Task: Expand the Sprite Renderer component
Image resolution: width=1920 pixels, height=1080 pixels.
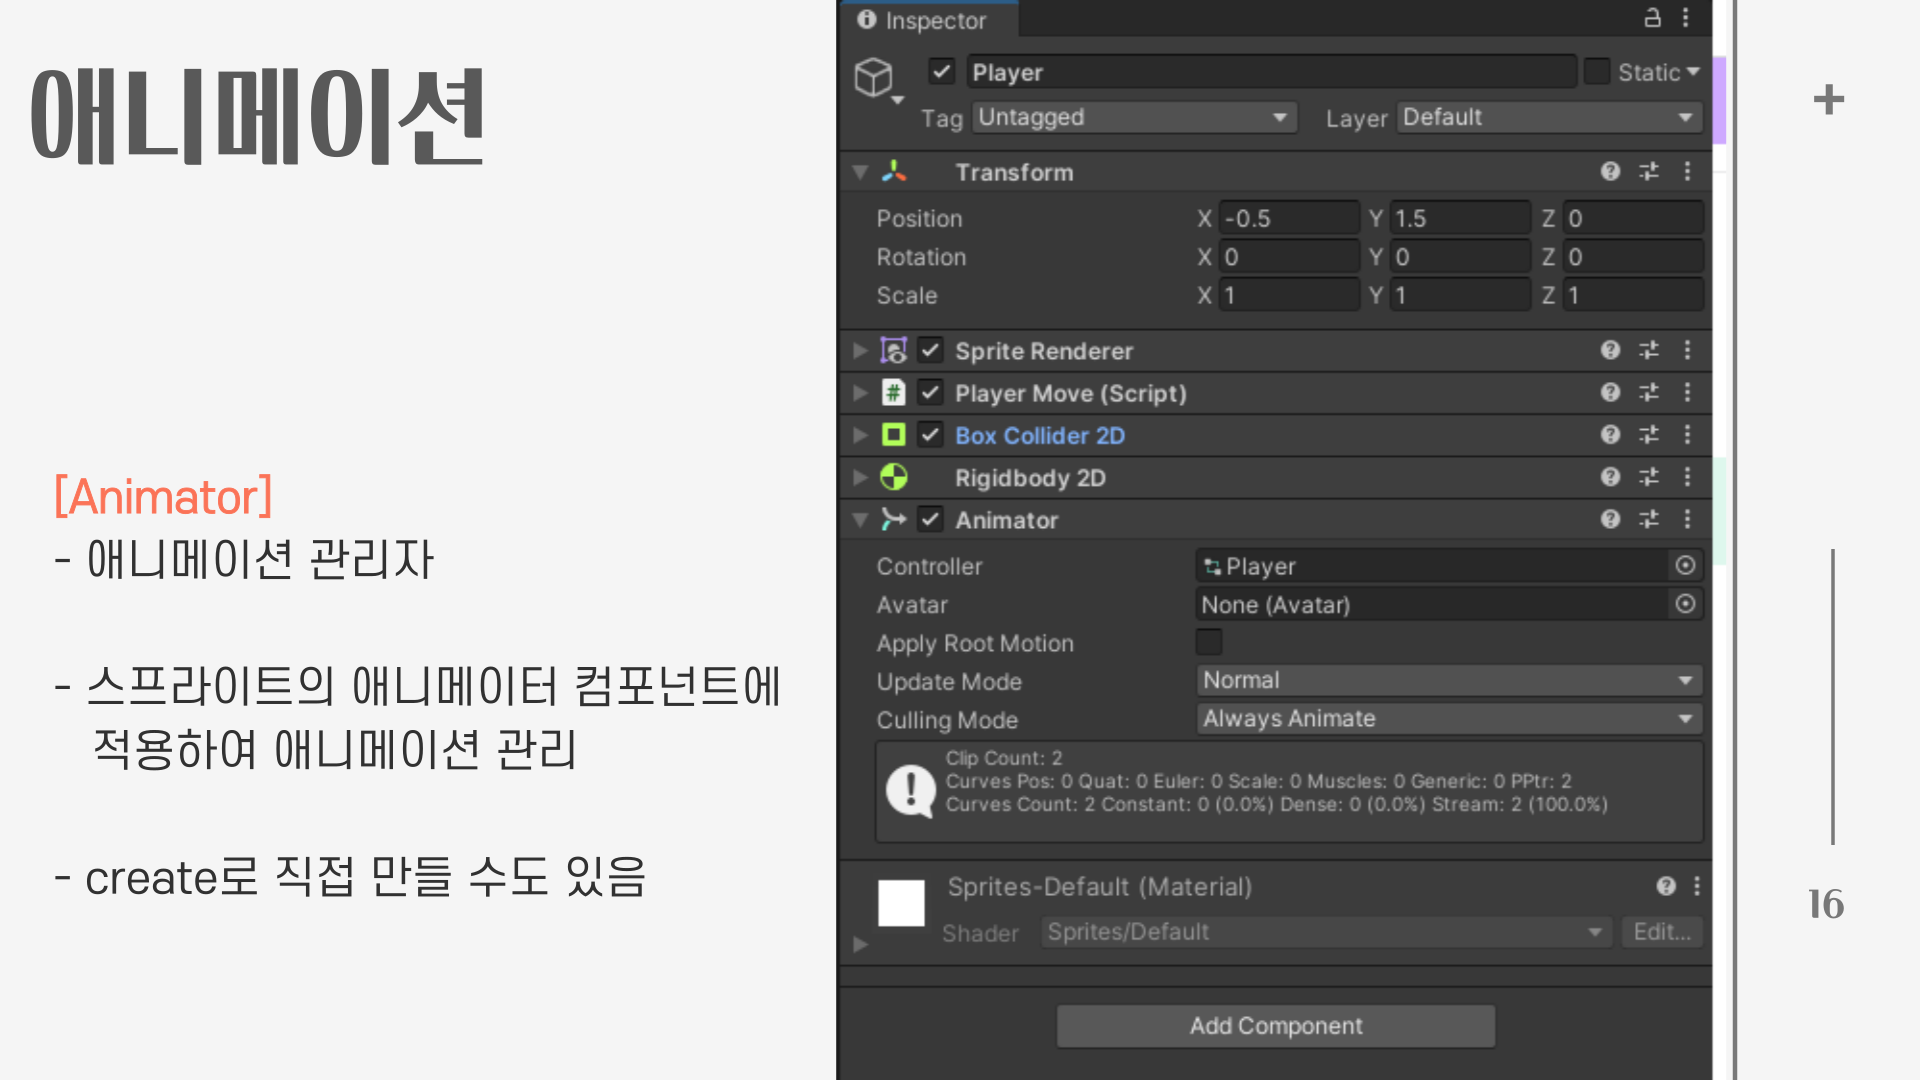Action: pyautogui.click(x=859, y=351)
